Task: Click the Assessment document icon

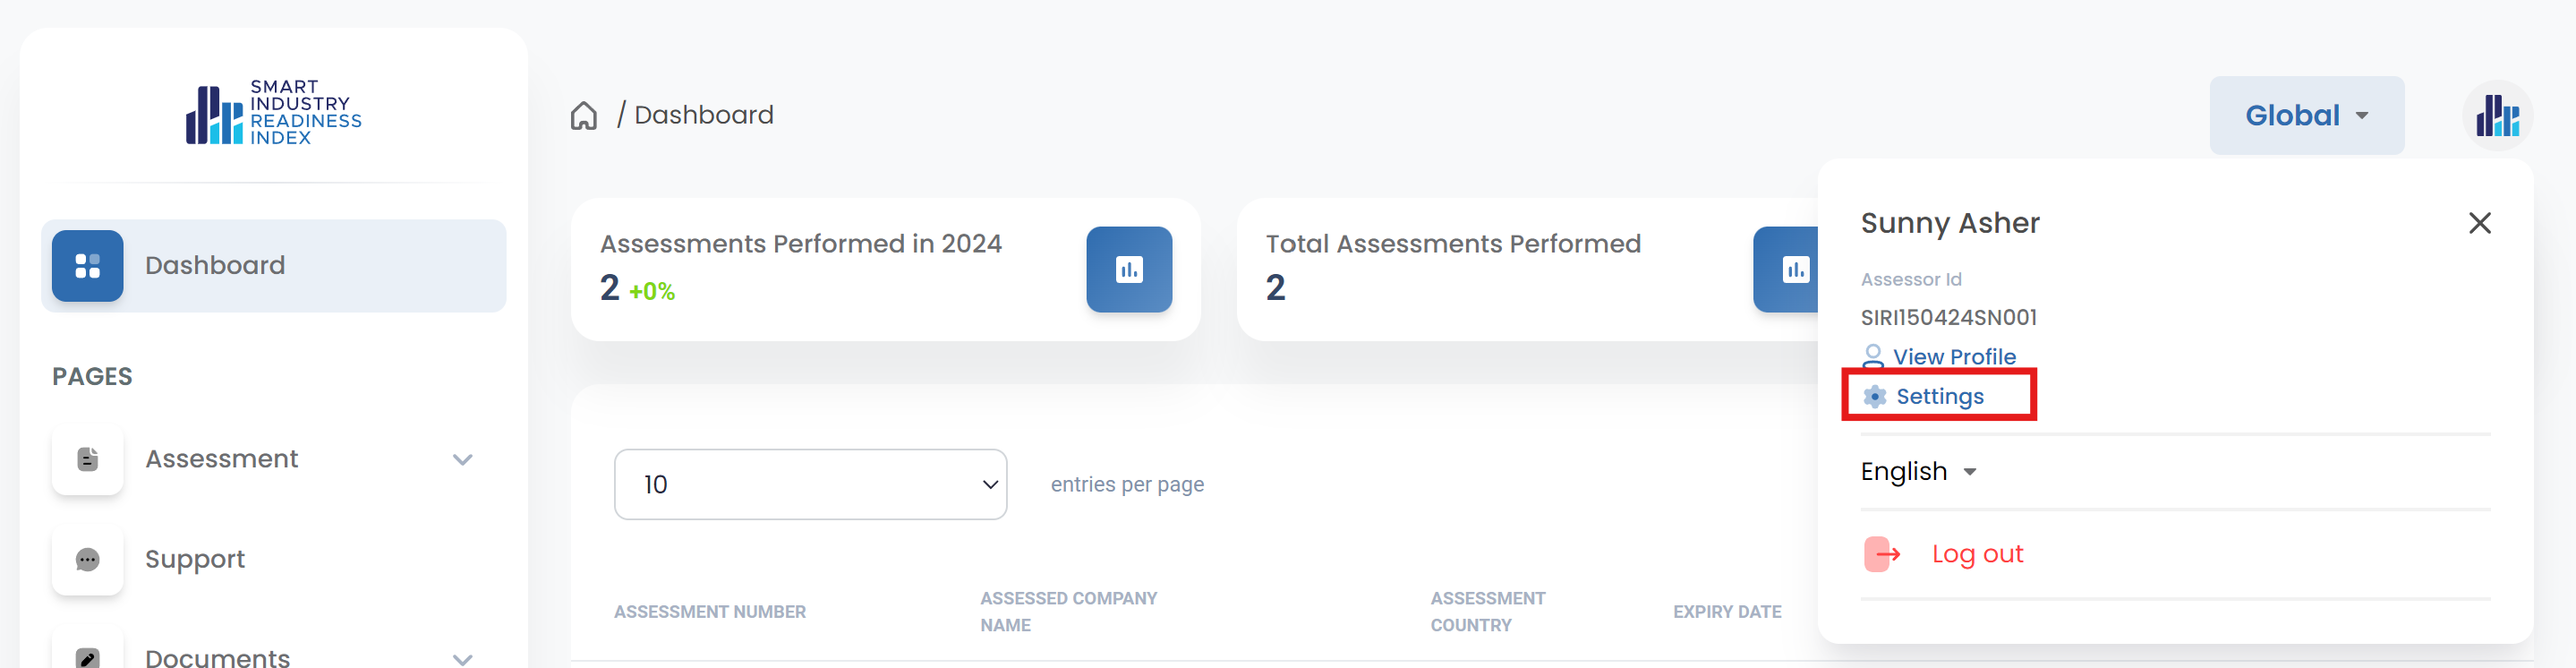Action: (x=88, y=459)
